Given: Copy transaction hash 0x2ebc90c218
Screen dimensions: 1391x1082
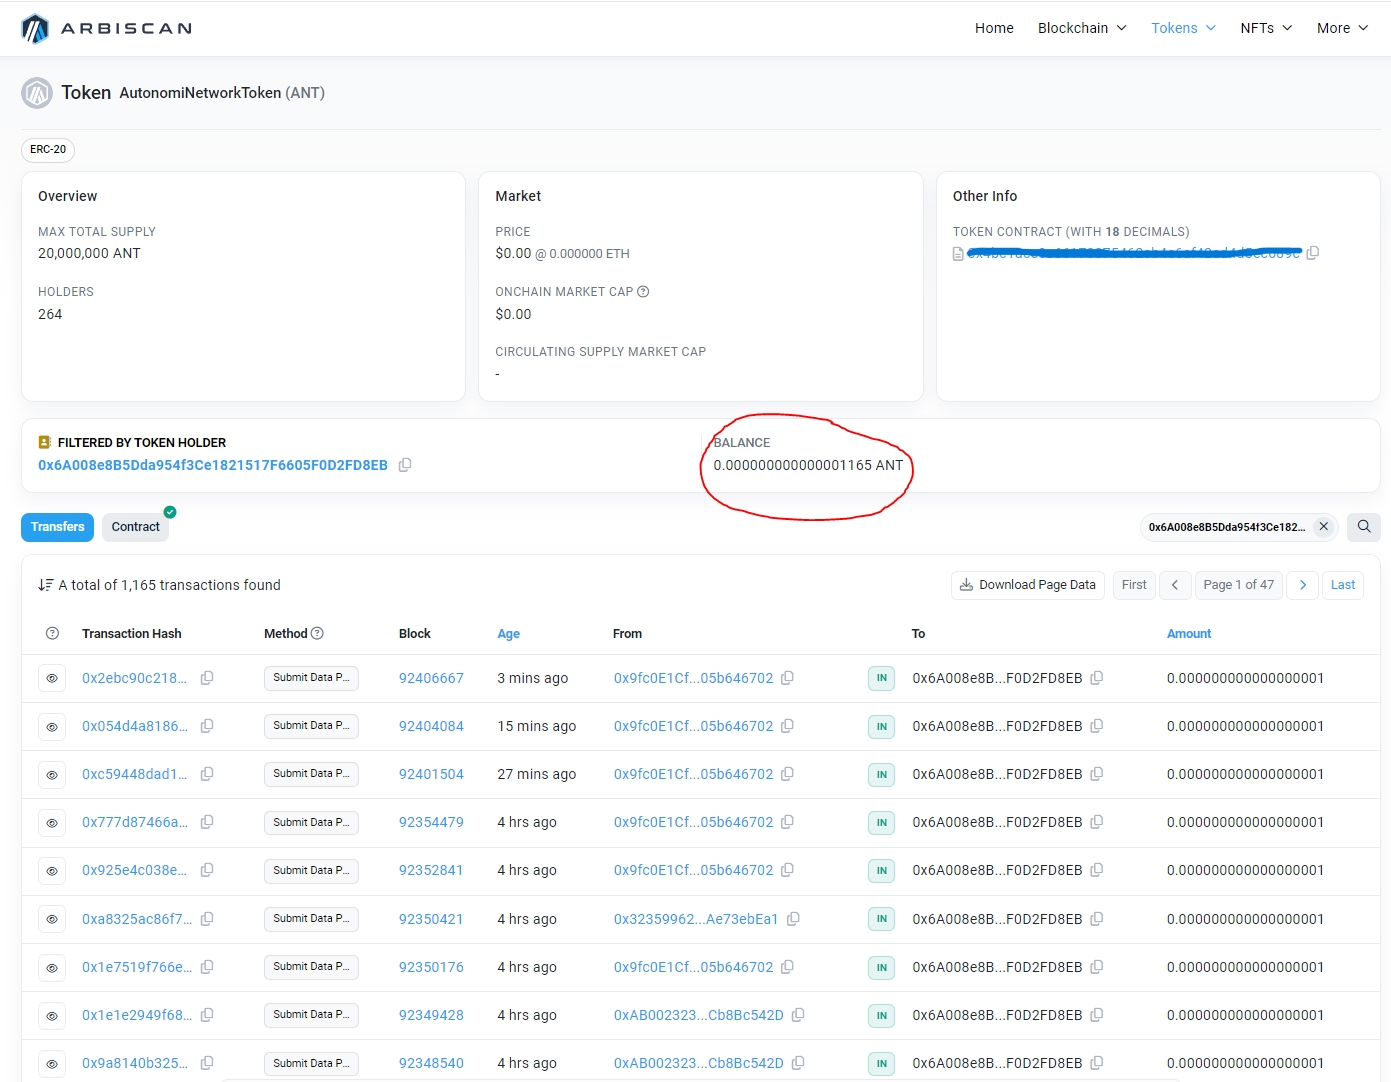Looking at the screenshot, I should [x=207, y=678].
